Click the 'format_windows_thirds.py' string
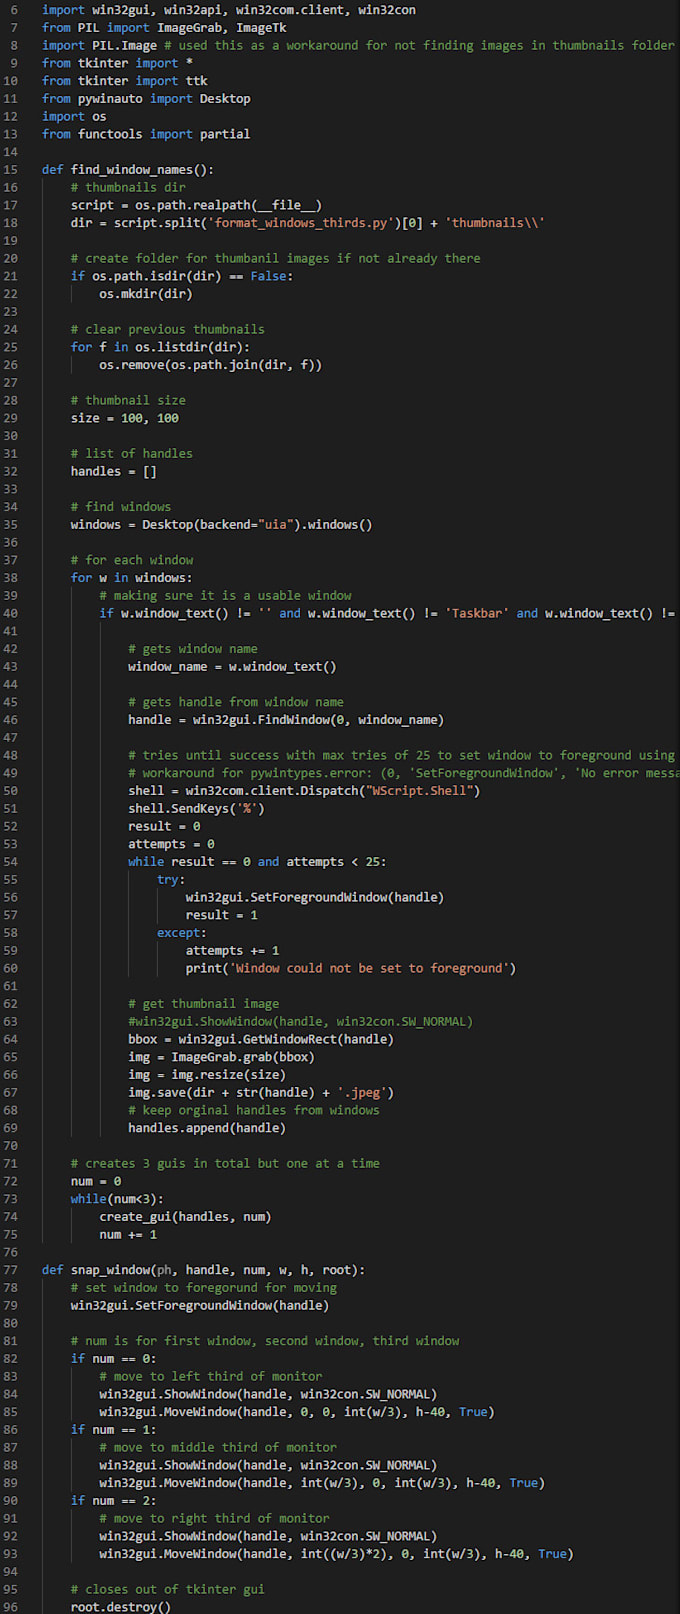The height and width of the screenshot is (1614, 680). [x=301, y=223]
